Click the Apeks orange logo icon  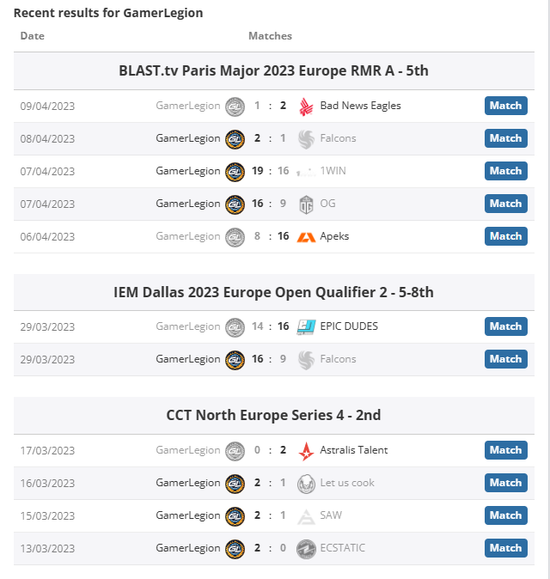[x=306, y=237]
